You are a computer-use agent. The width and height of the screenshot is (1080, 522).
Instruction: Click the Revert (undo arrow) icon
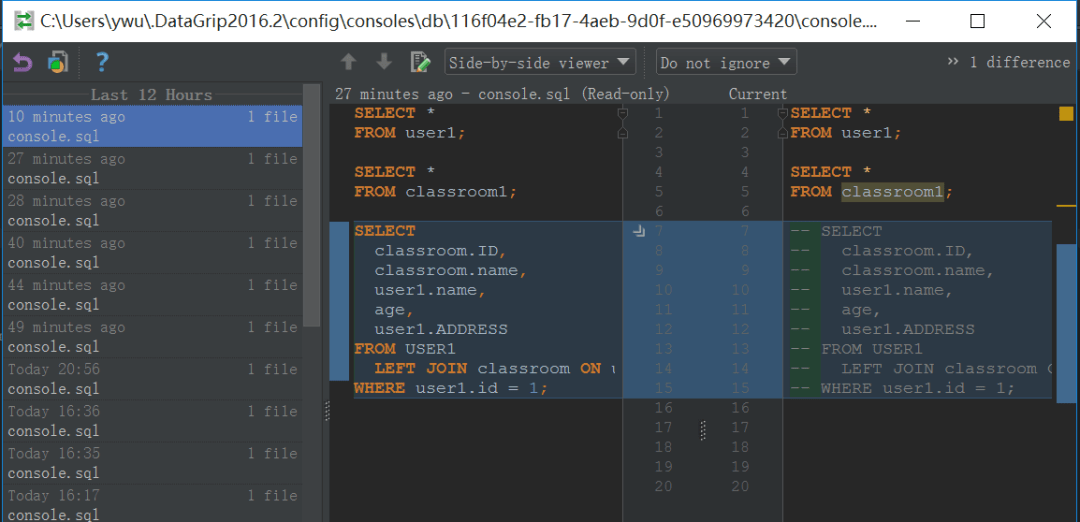[x=22, y=63]
